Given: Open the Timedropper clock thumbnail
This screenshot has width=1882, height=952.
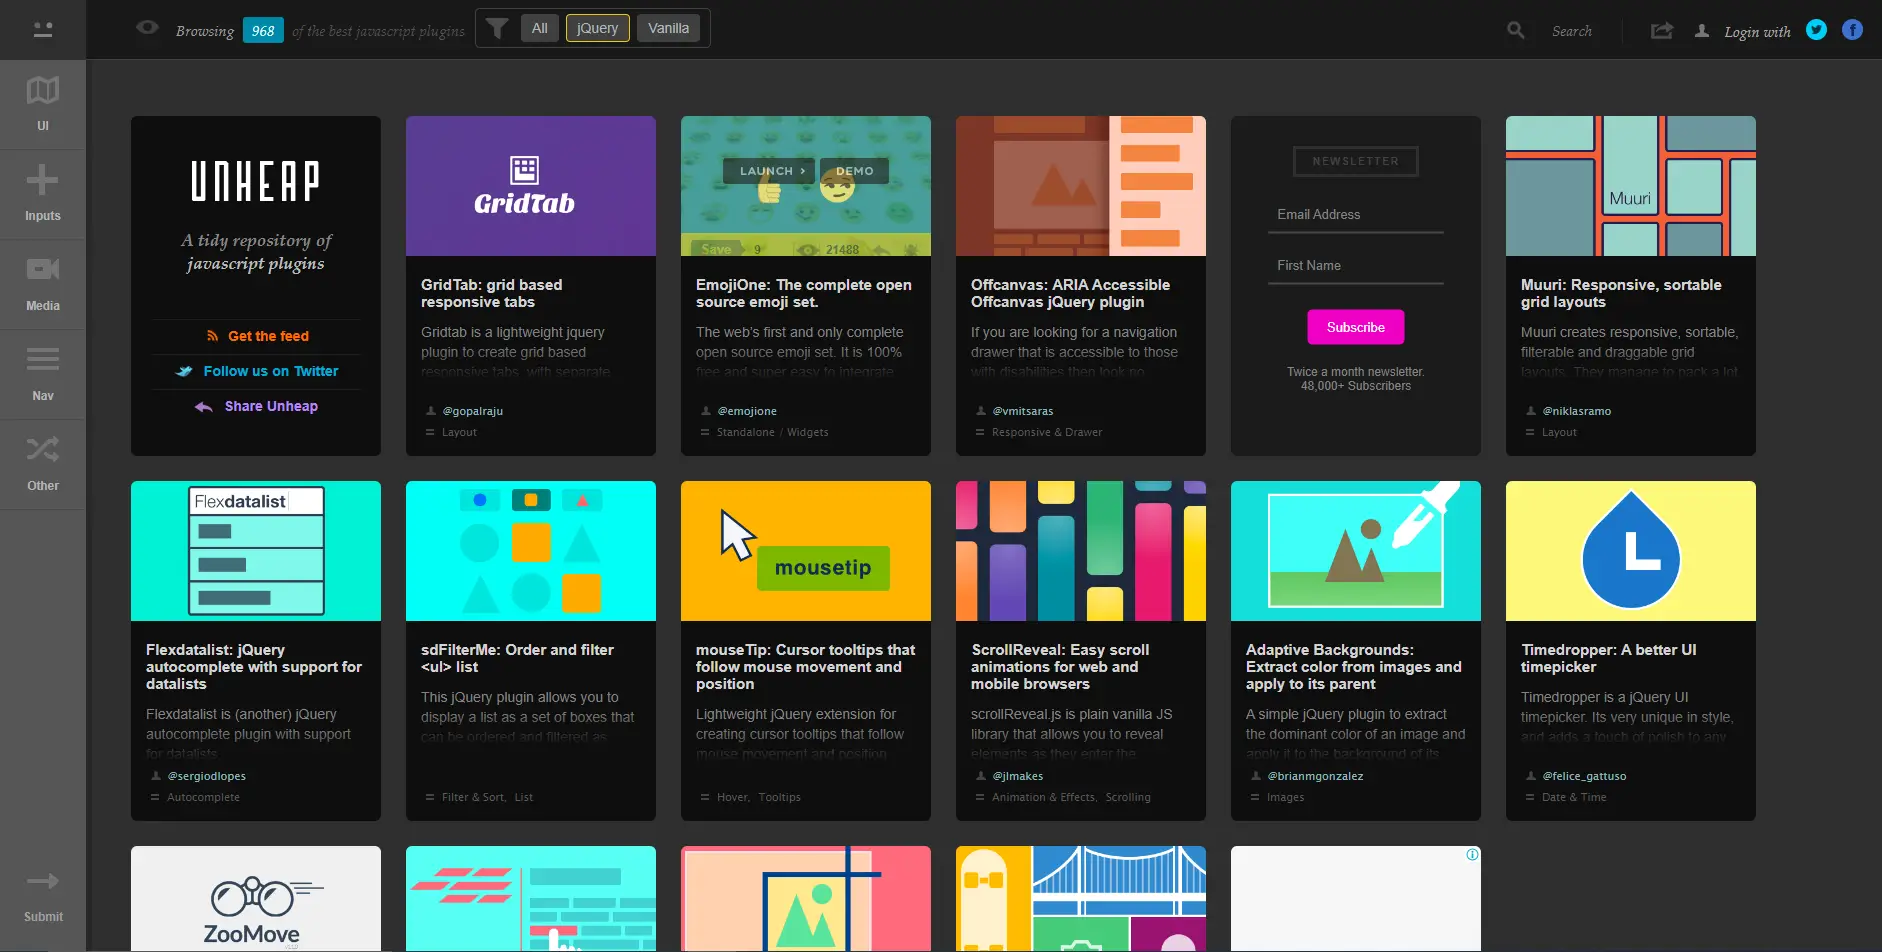Looking at the screenshot, I should pos(1631,551).
